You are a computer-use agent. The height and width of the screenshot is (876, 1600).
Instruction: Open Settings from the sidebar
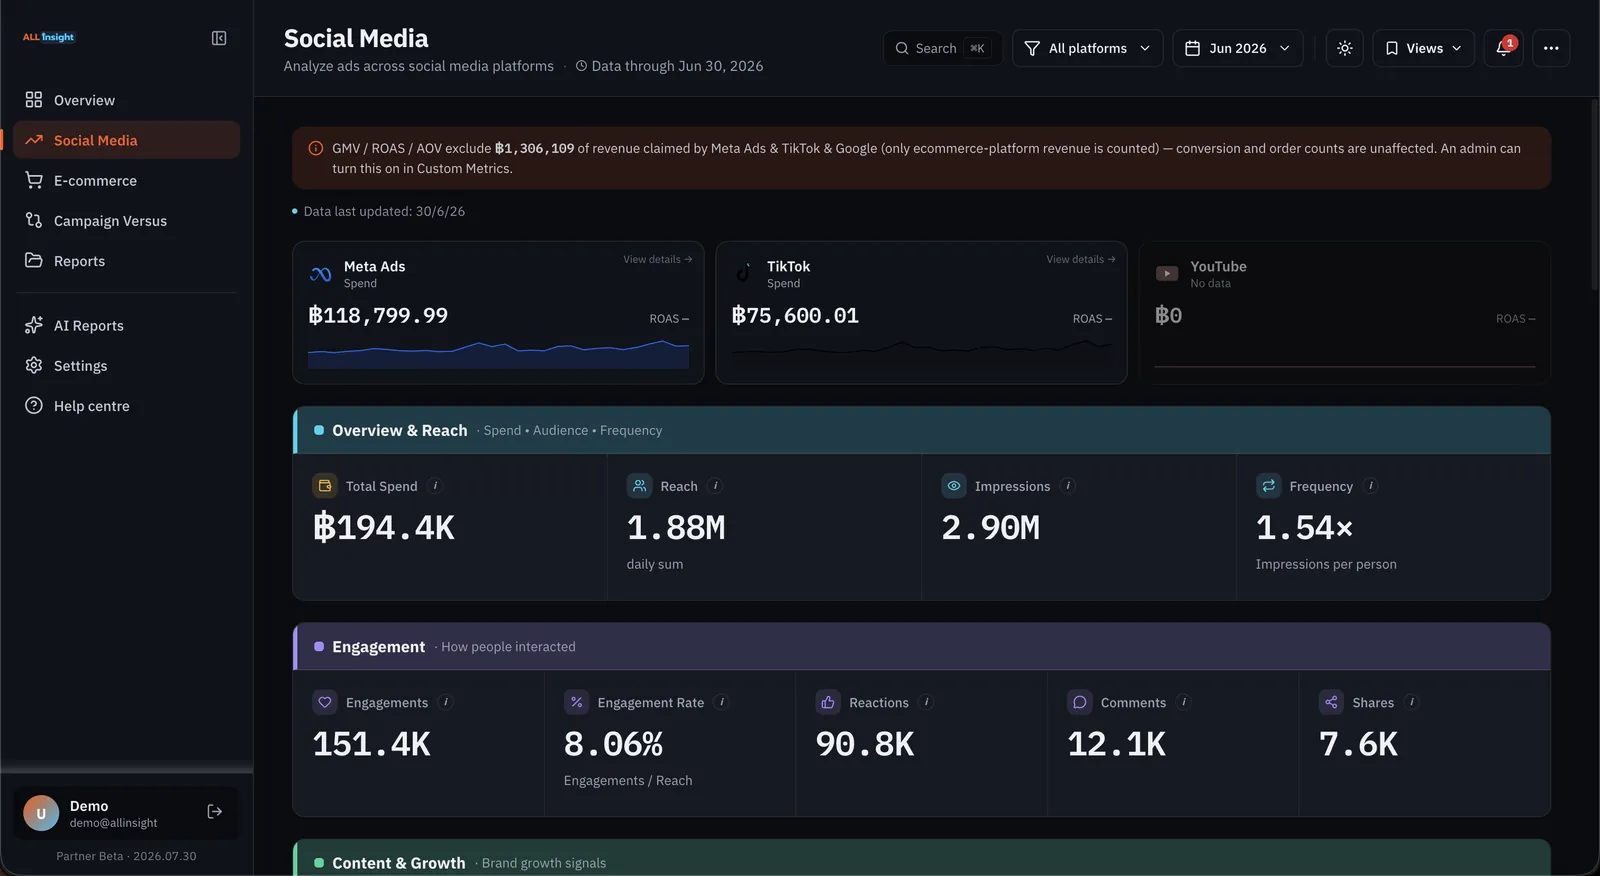pyautogui.click(x=126, y=366)
